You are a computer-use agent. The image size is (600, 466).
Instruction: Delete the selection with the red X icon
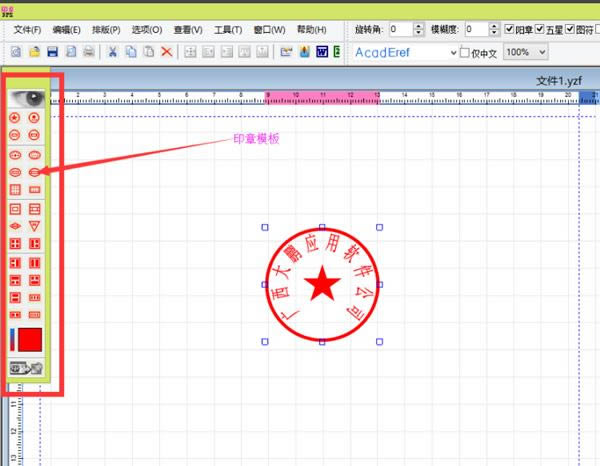pyautogui.click(x=166, y=52)
